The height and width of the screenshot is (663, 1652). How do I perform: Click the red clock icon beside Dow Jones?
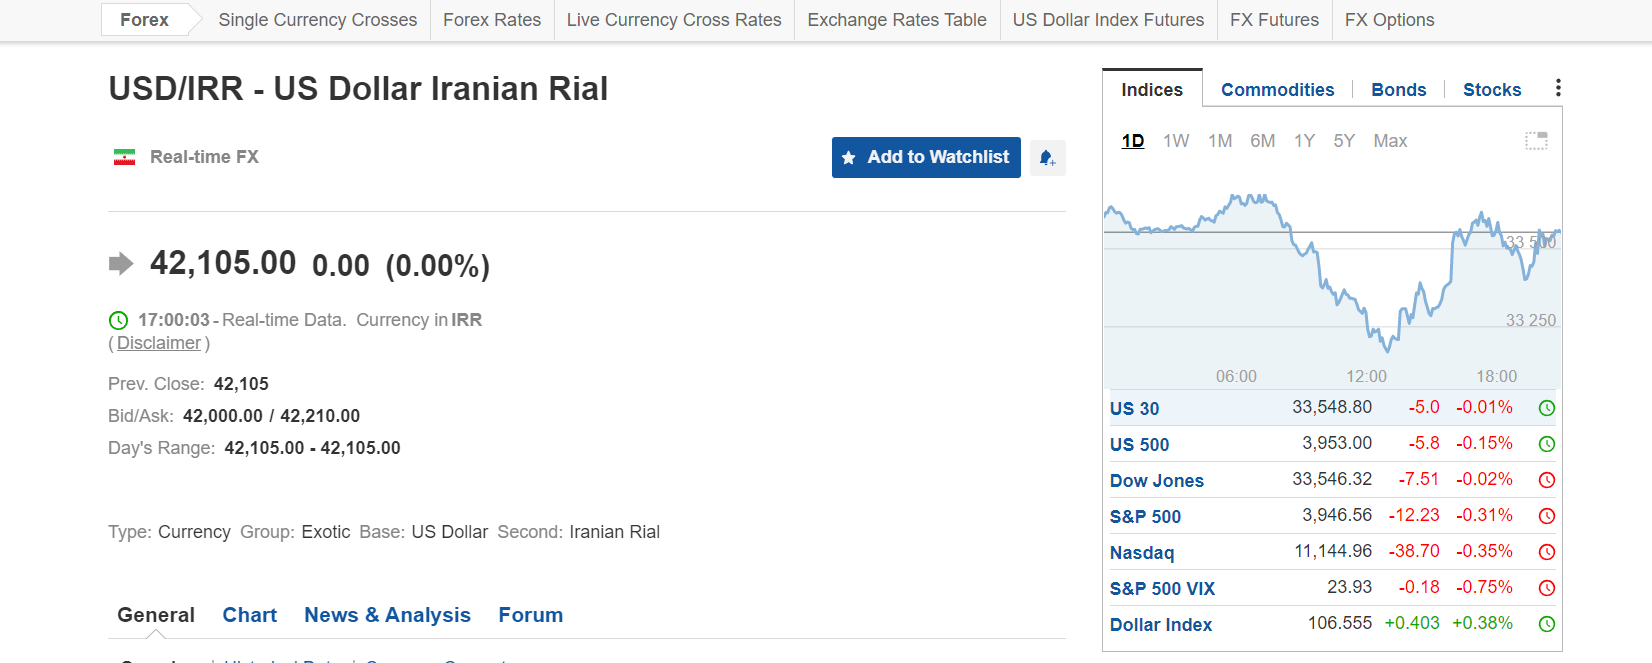1547,480
